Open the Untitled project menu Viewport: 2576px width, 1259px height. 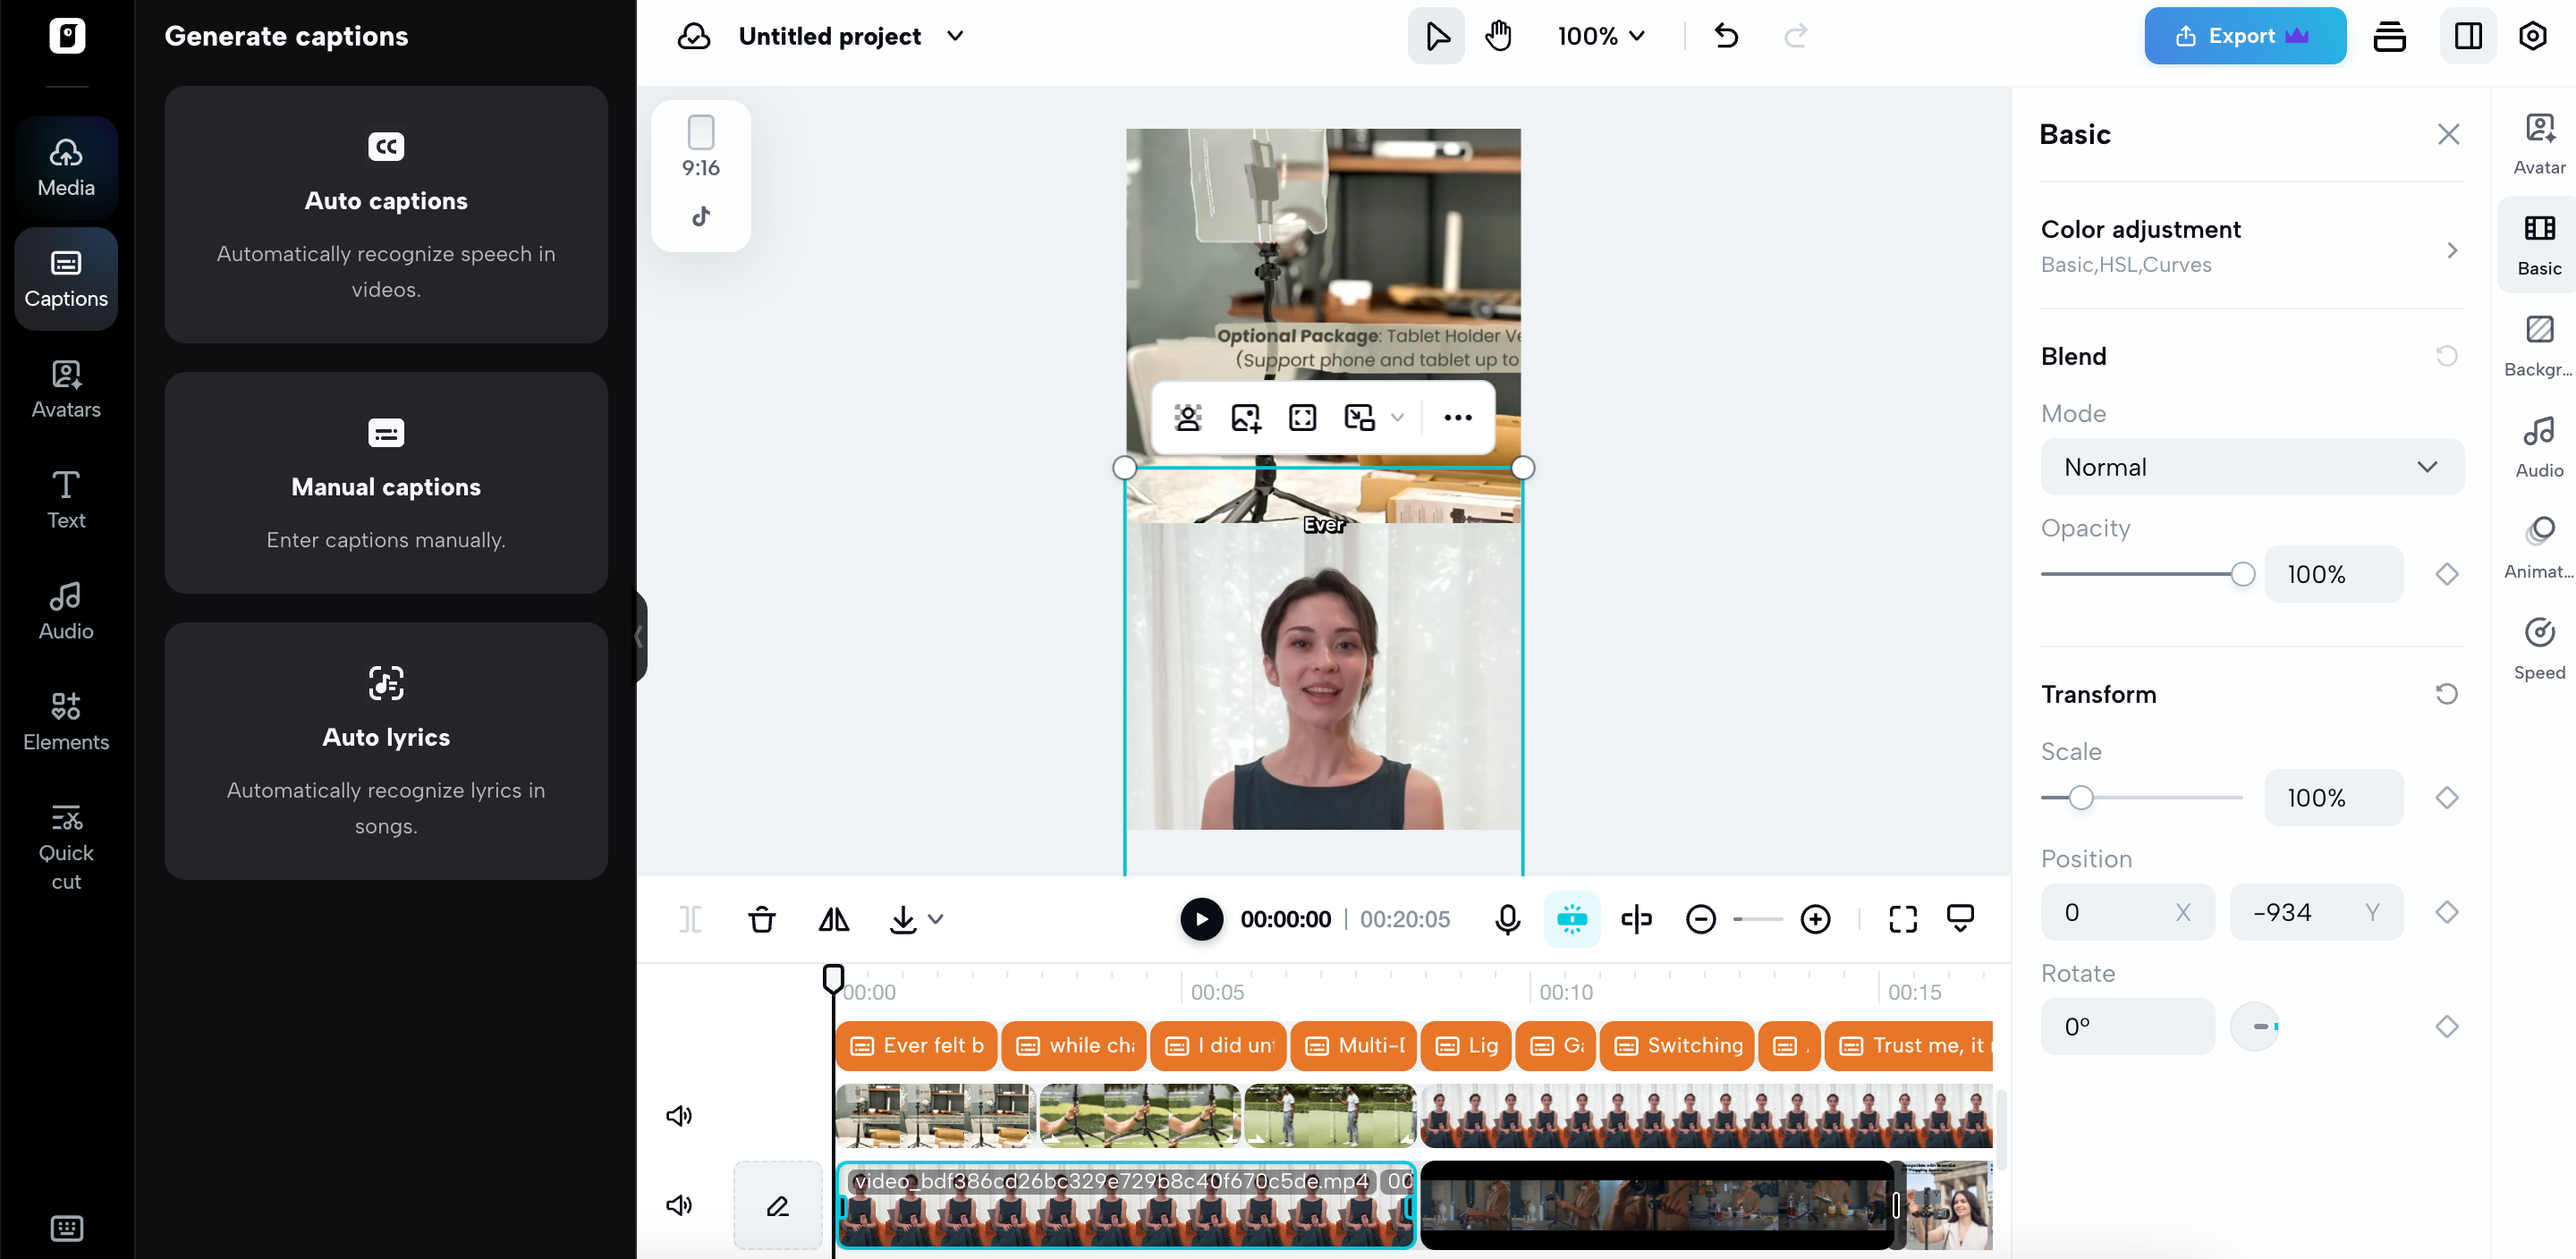849,36
